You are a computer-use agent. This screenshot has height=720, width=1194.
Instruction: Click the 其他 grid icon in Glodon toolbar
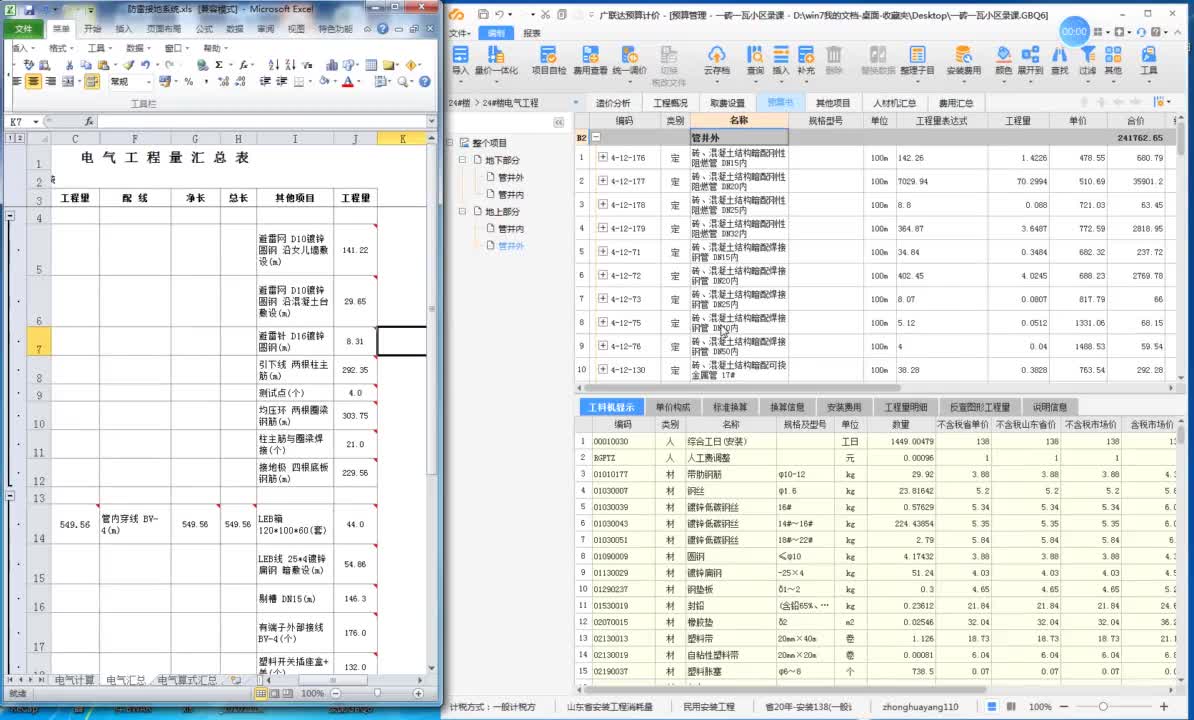(1113, 61)
